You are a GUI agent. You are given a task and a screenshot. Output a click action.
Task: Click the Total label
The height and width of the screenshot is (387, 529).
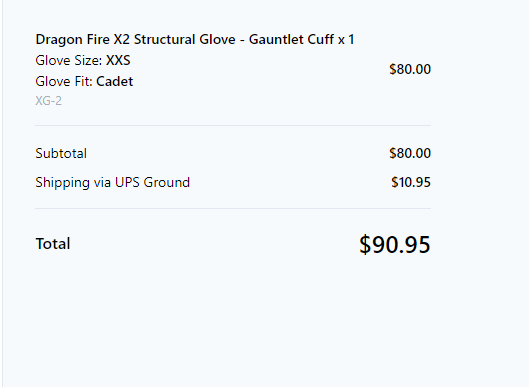click(x=53, y=244)
